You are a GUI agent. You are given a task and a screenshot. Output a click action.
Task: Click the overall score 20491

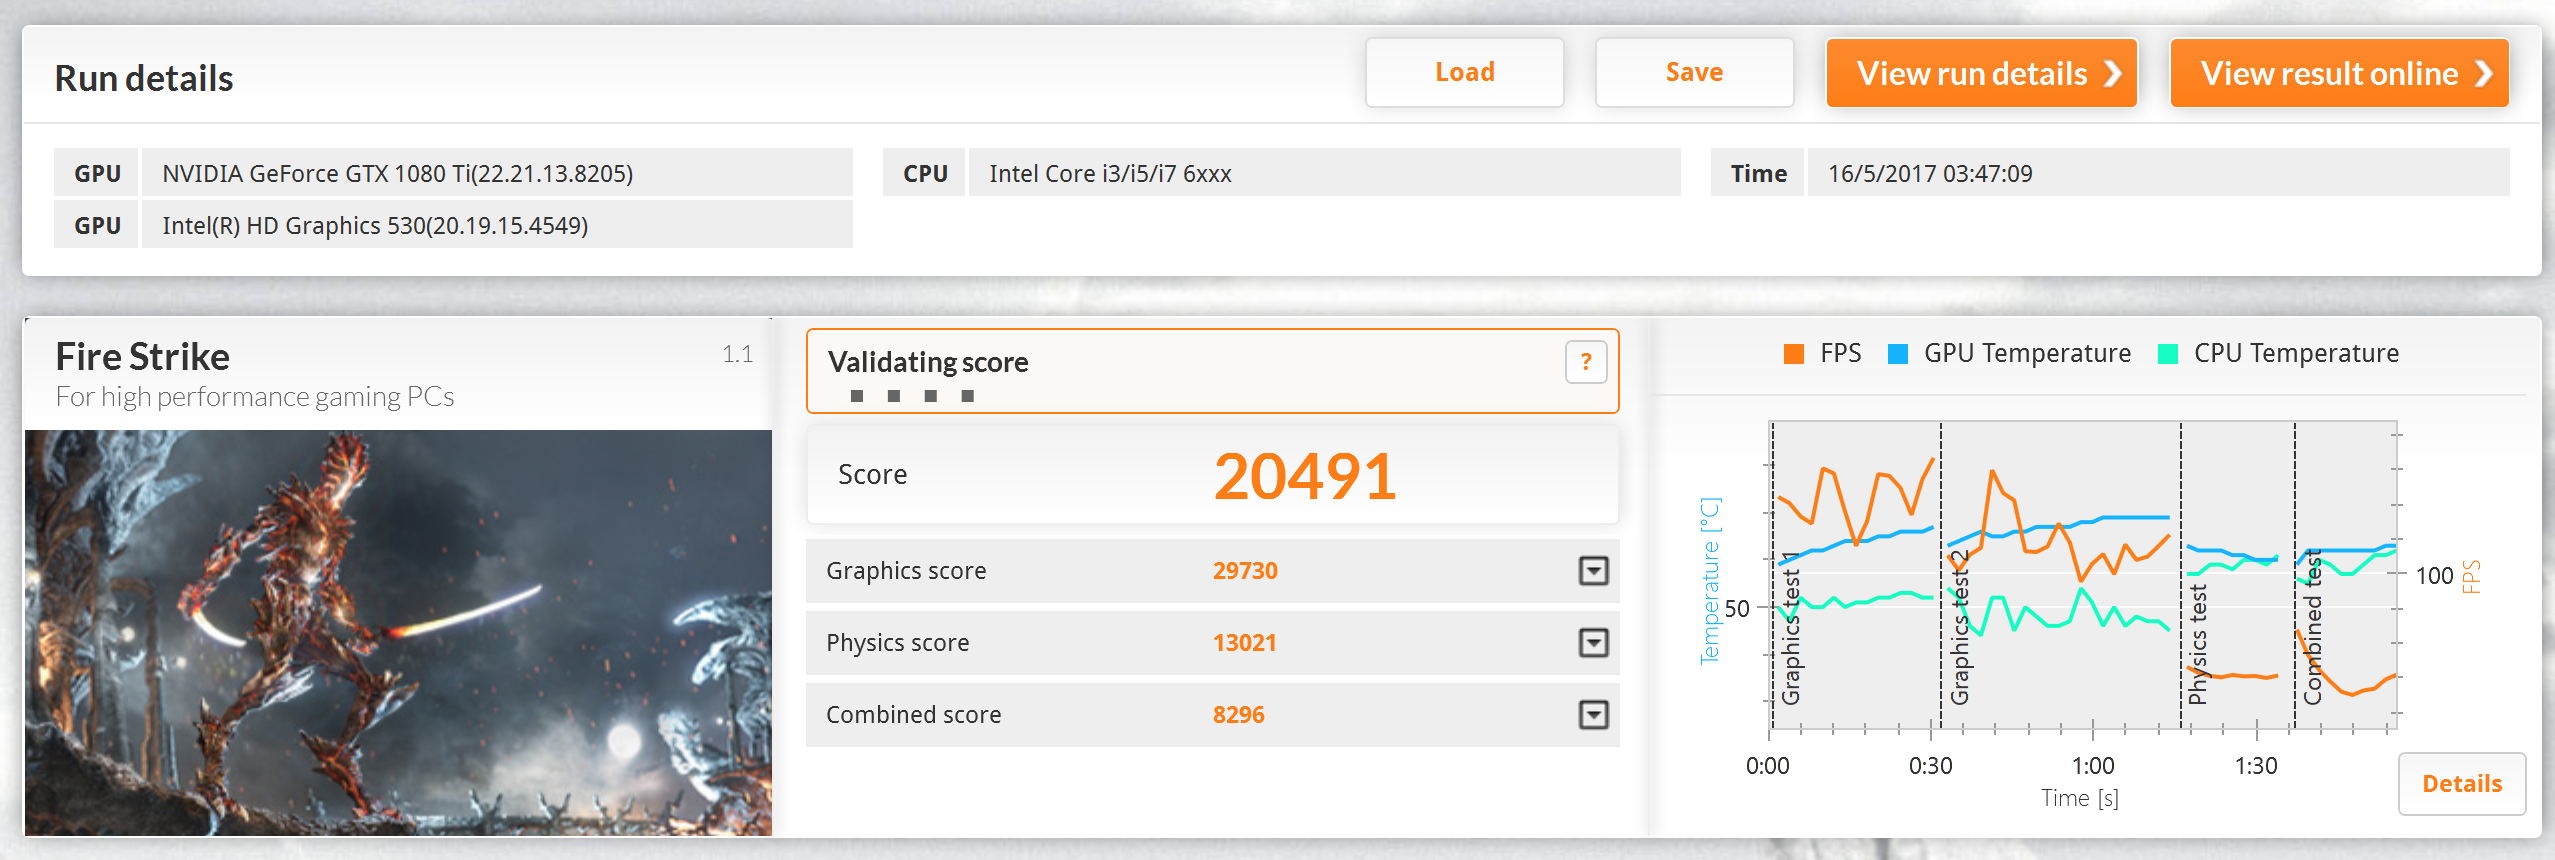[x=1304, y=476]
